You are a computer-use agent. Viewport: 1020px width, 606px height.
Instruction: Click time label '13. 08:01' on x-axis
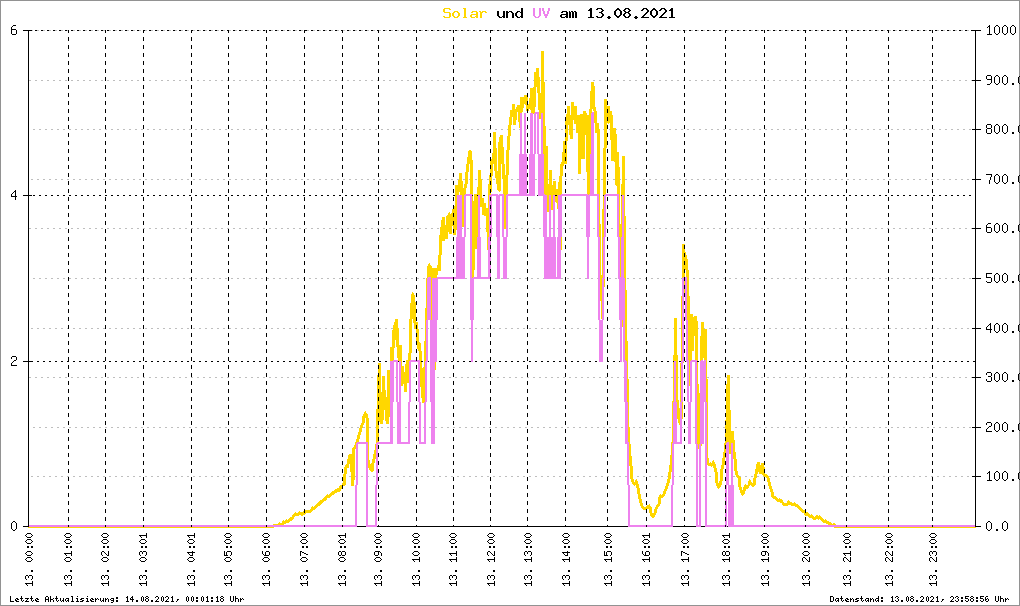[343, 559]
